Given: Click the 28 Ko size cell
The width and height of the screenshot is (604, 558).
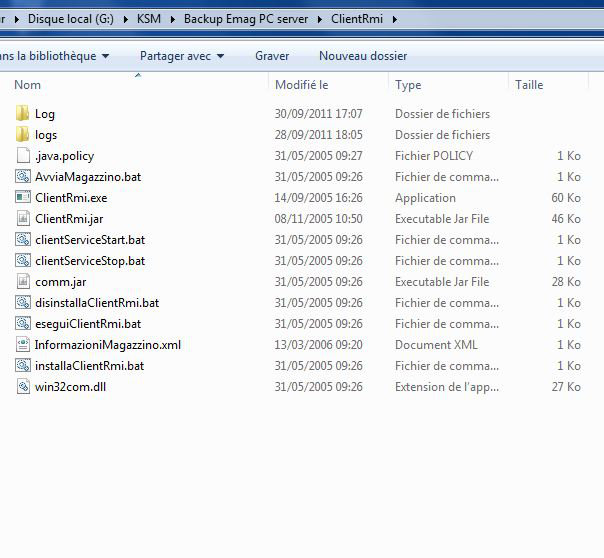Looking at the screenshot, I should pos(566,282).
